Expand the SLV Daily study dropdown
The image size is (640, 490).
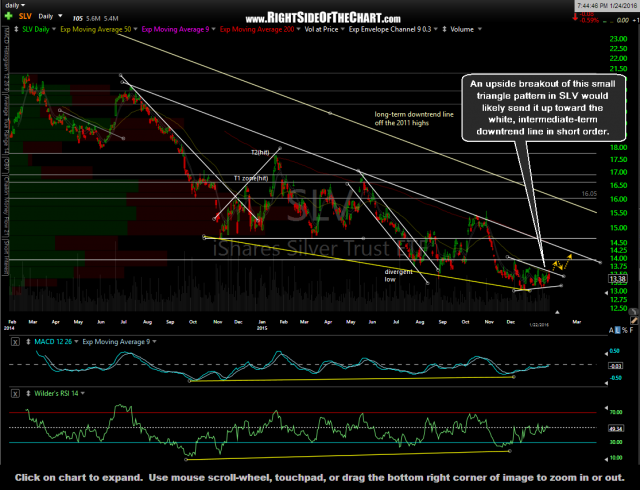[53, 29]
